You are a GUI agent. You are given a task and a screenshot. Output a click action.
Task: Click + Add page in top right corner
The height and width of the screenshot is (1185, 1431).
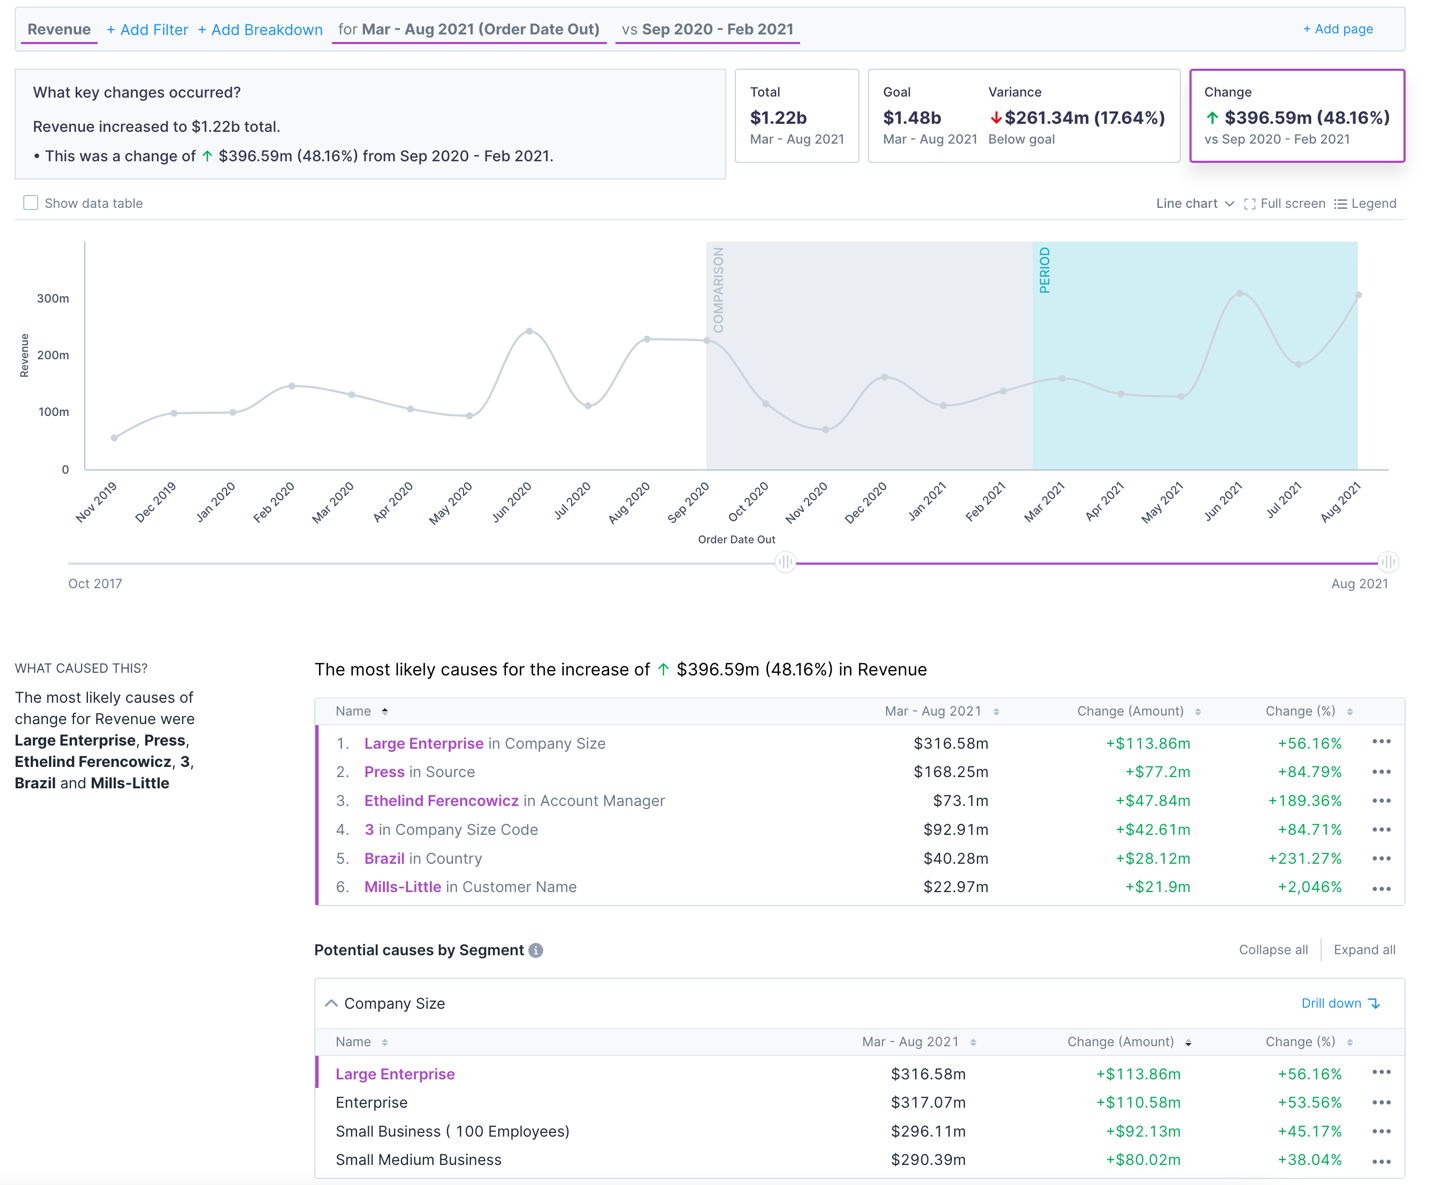tap(1338, 29)
